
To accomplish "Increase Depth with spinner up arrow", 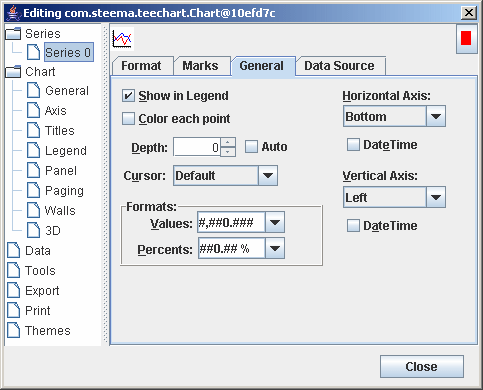I will point(228,142).
